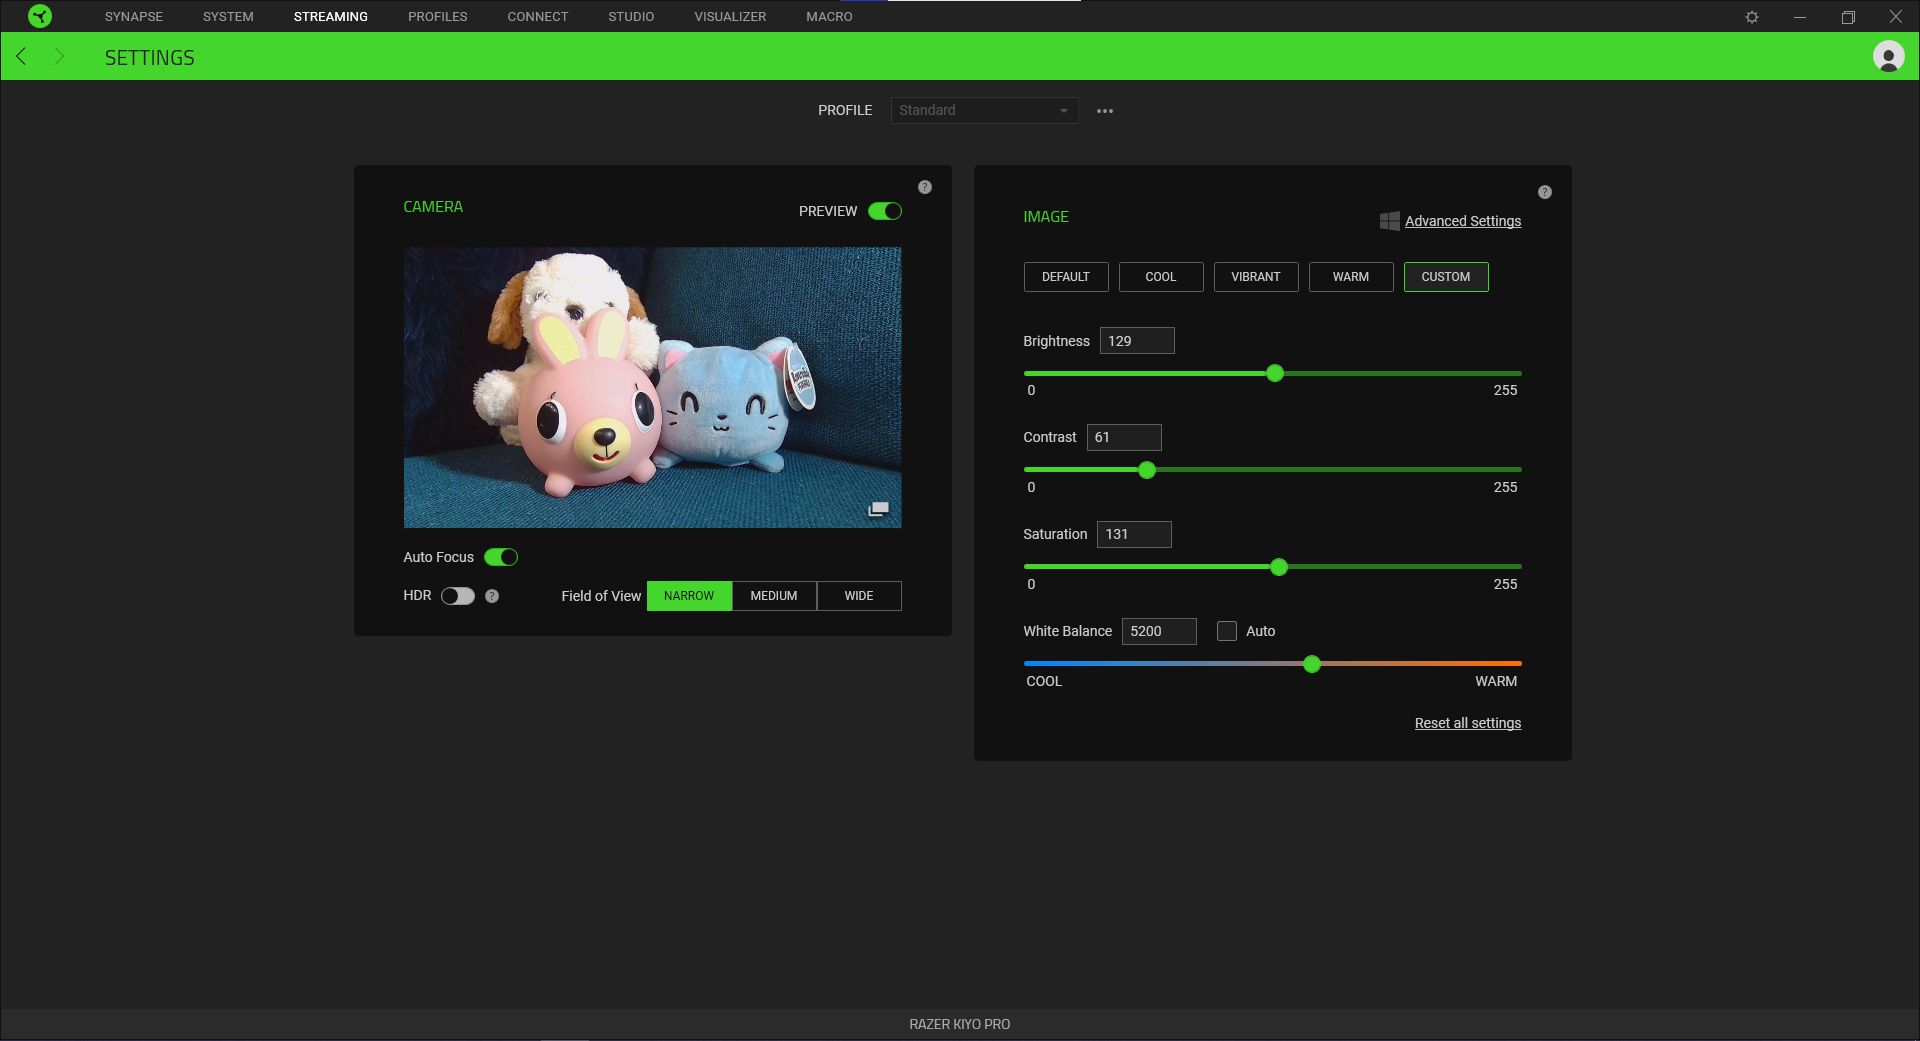Screen dimensions: 1920x1041
Task: Select the Vibrant image preset
Action: (1255, 277)
